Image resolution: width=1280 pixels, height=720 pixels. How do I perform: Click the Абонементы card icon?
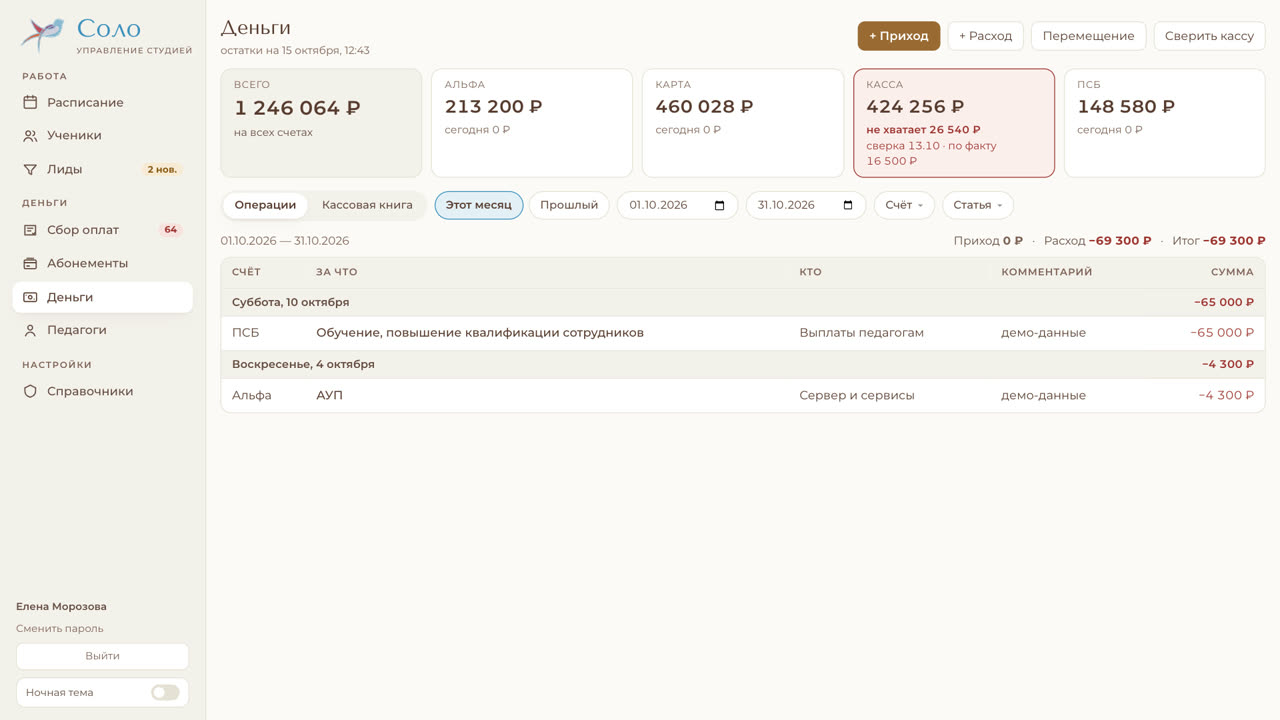[30, 263]
